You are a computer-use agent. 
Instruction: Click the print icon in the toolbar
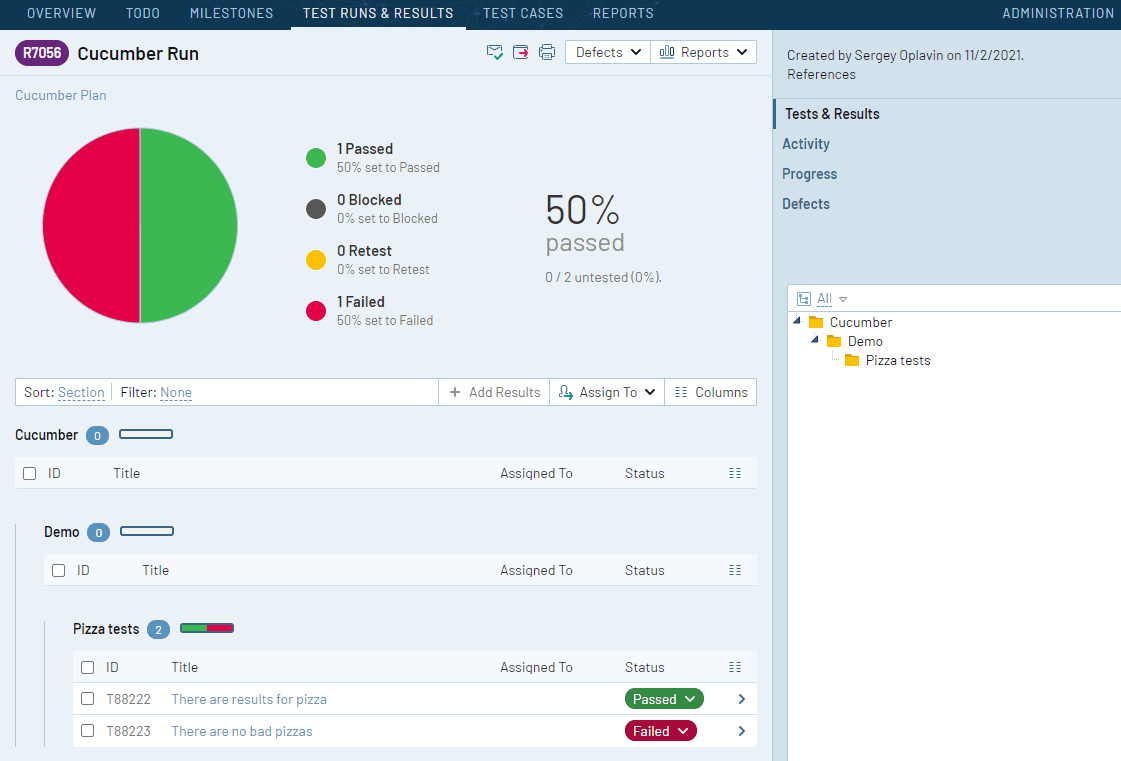coord(546,51)
